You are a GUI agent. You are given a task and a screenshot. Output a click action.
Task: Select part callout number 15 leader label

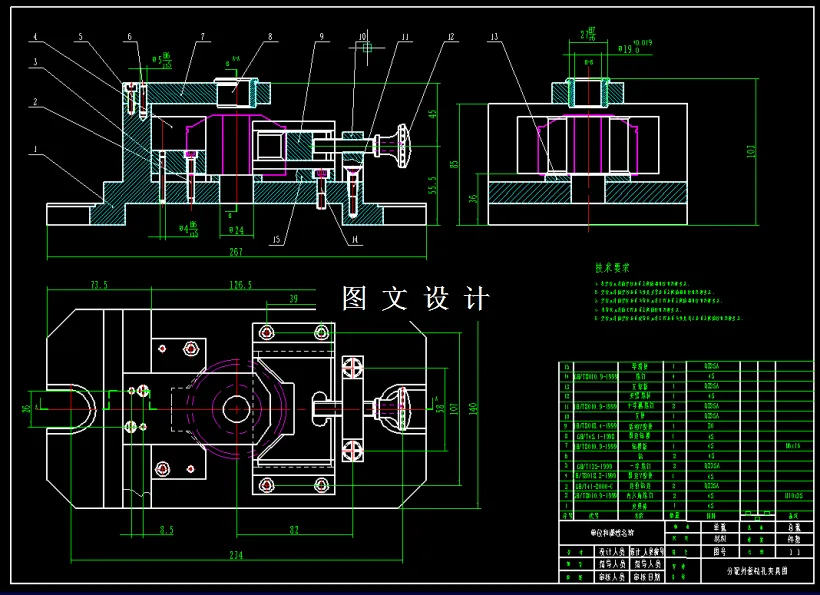click(x=277, y=240)
